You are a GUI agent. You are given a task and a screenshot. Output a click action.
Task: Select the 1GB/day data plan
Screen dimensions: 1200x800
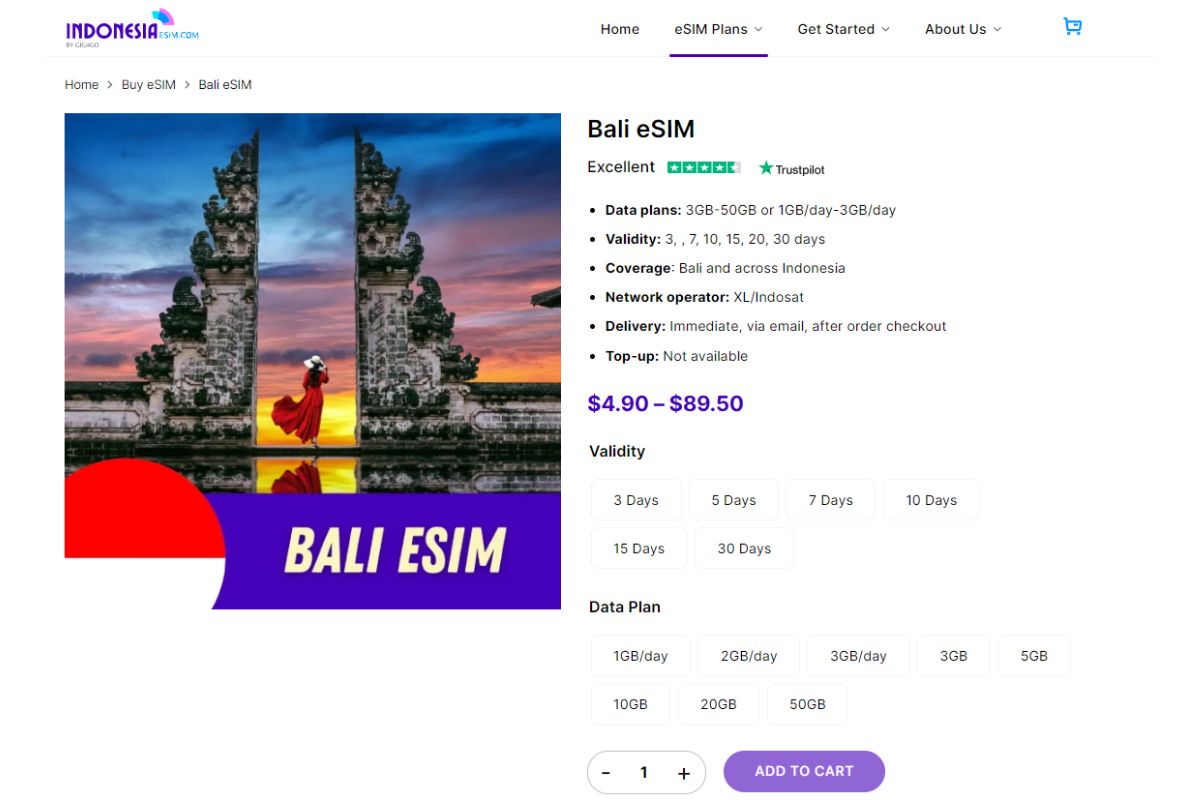(641, 655)
